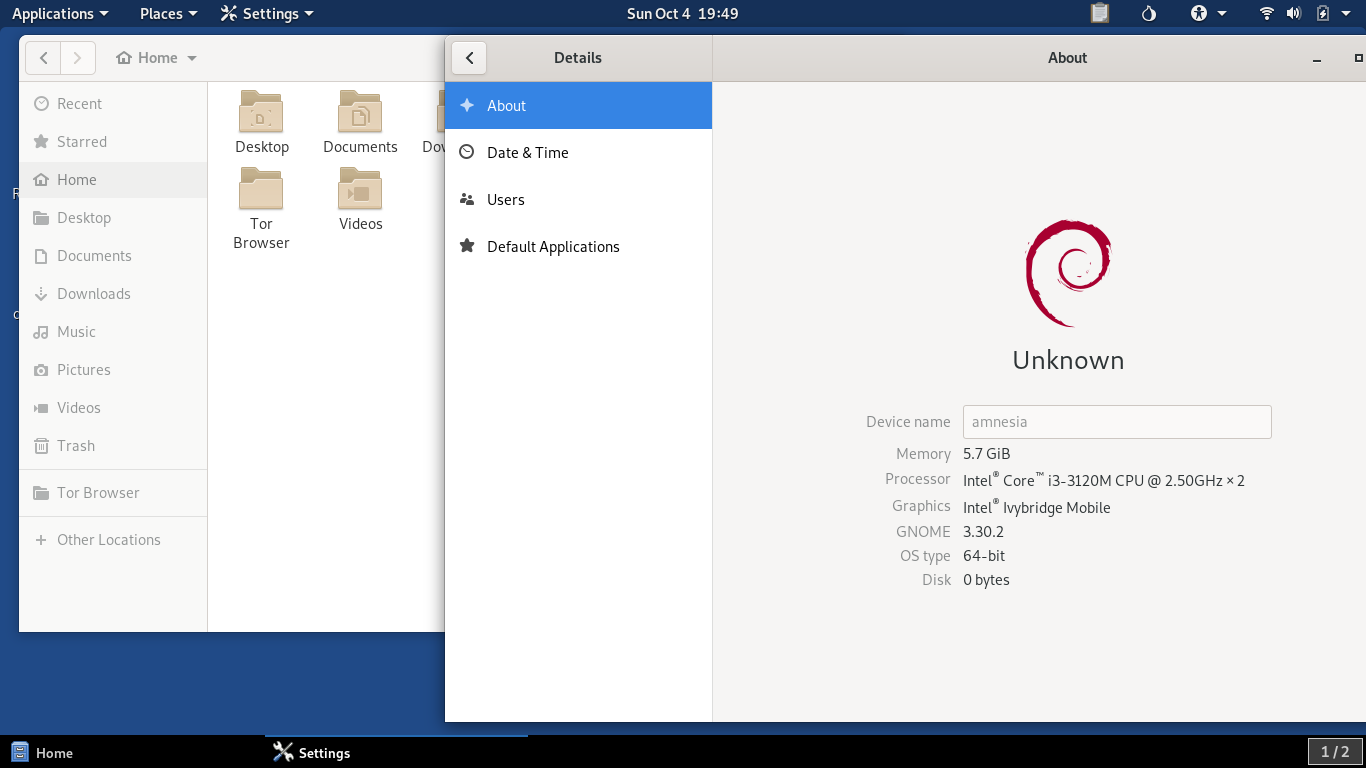Viewport: 1366px width, 768px height.
Task: Open Default Applications settings
Action: [x=578, y=246]
